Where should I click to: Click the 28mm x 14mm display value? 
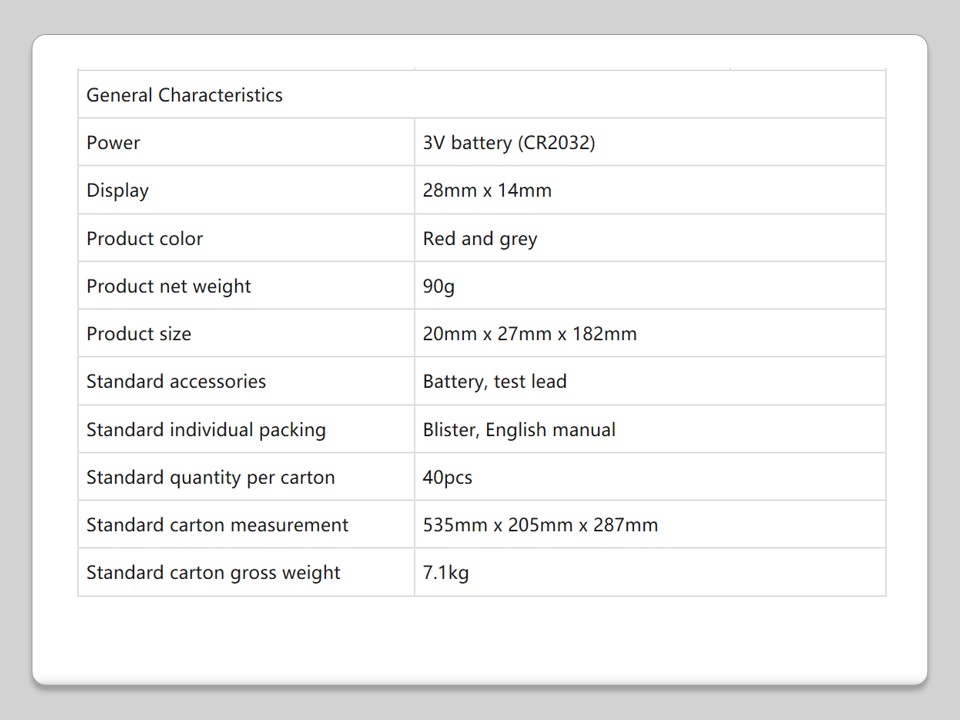tap(487, 190)
